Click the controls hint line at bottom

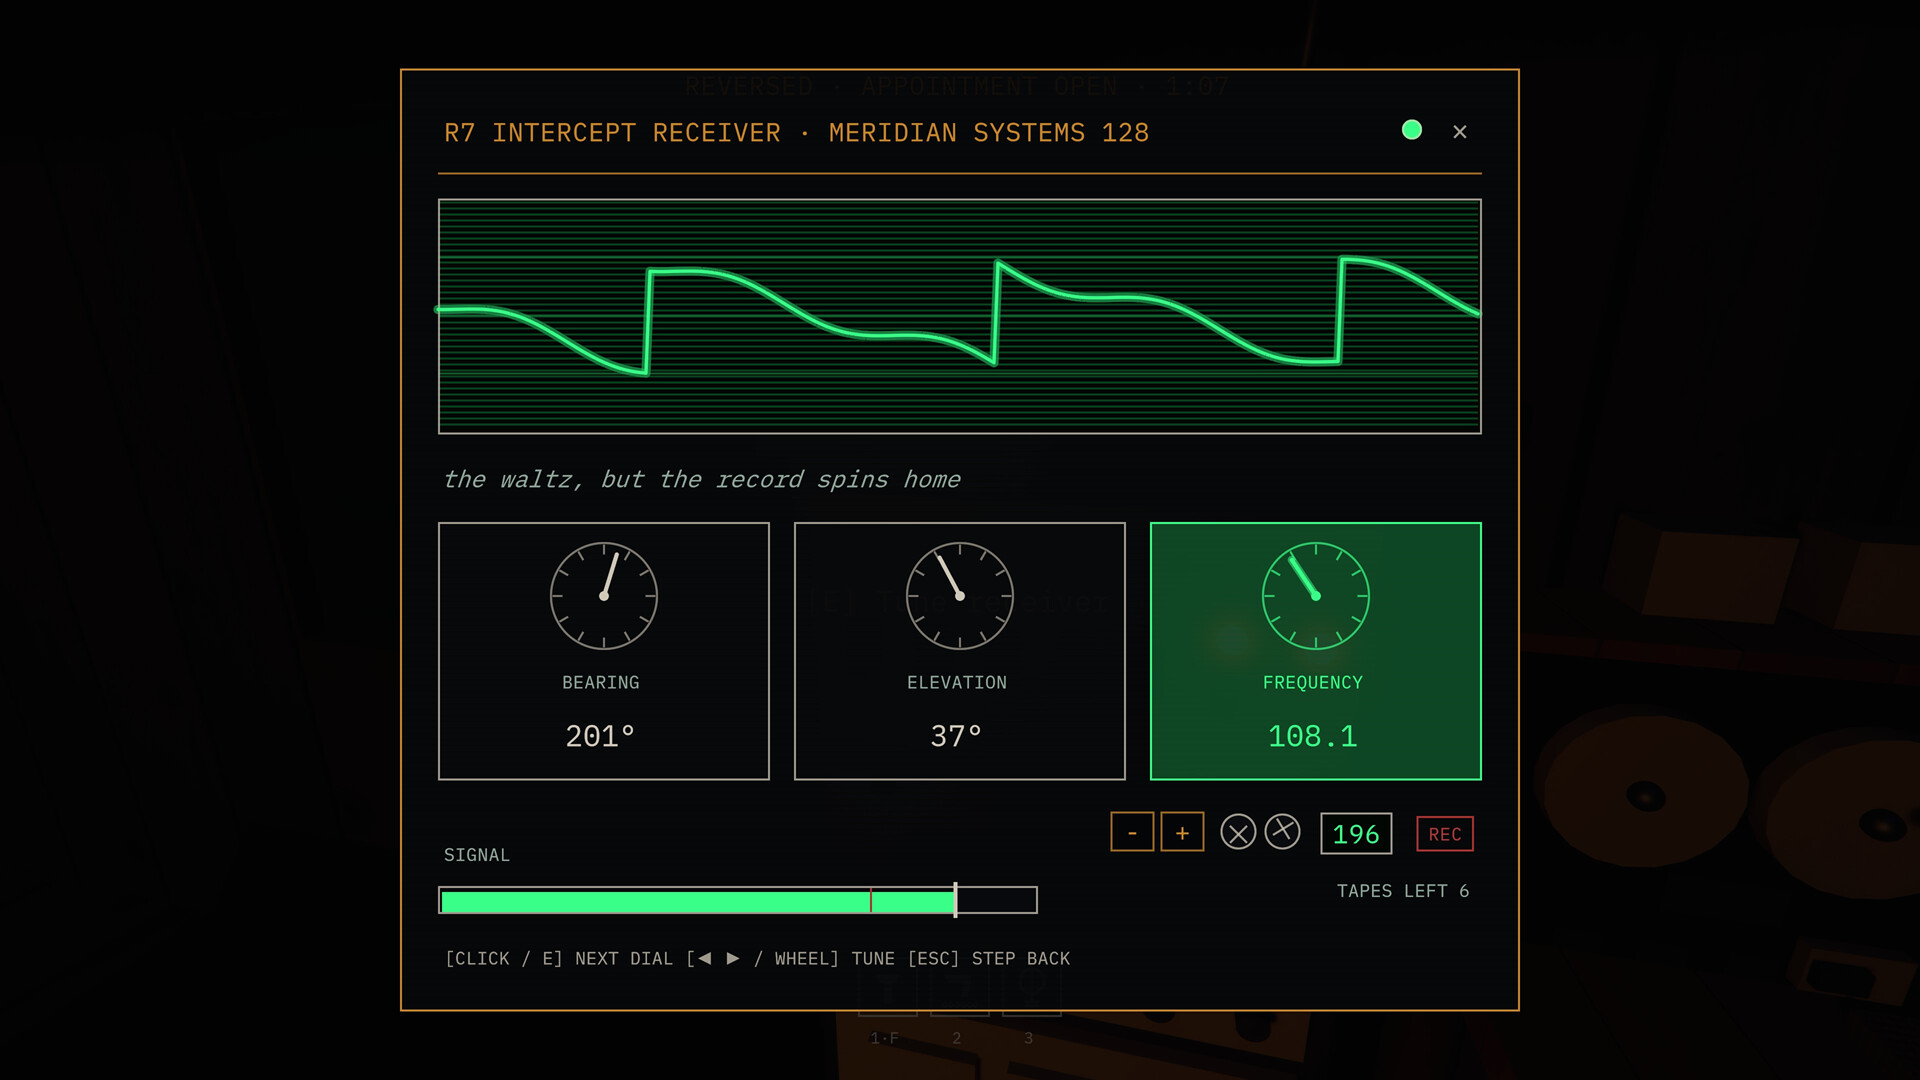click(758, 959)
